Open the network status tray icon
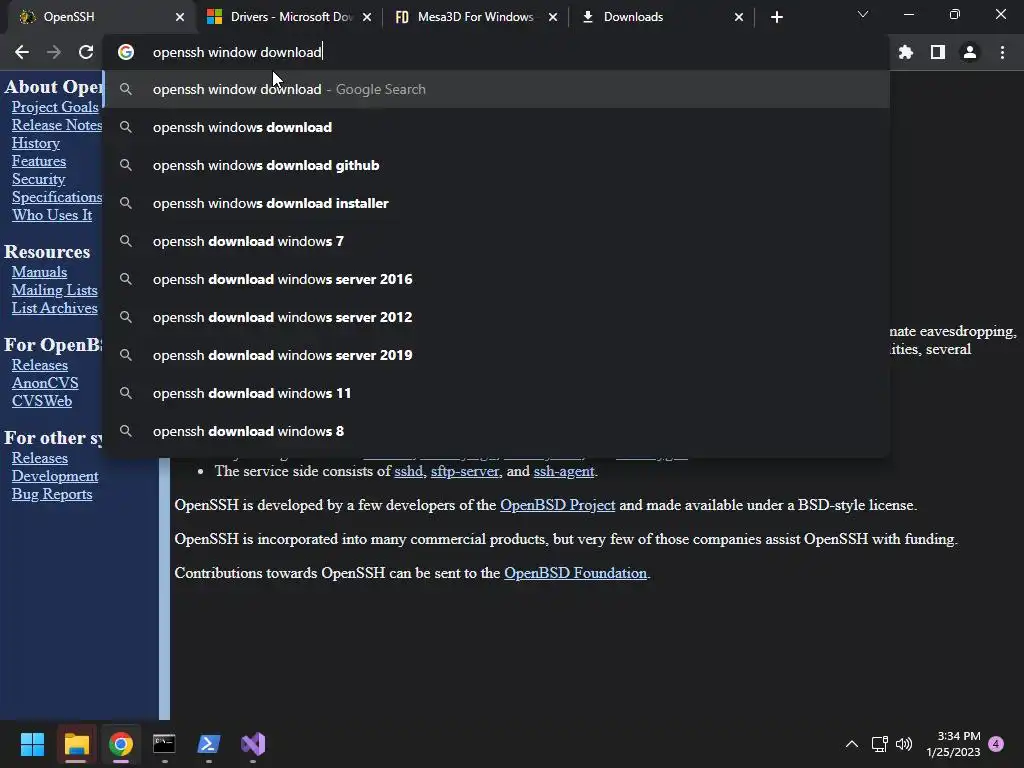The width and height of the screenshot is (1024, 768). 879,744
